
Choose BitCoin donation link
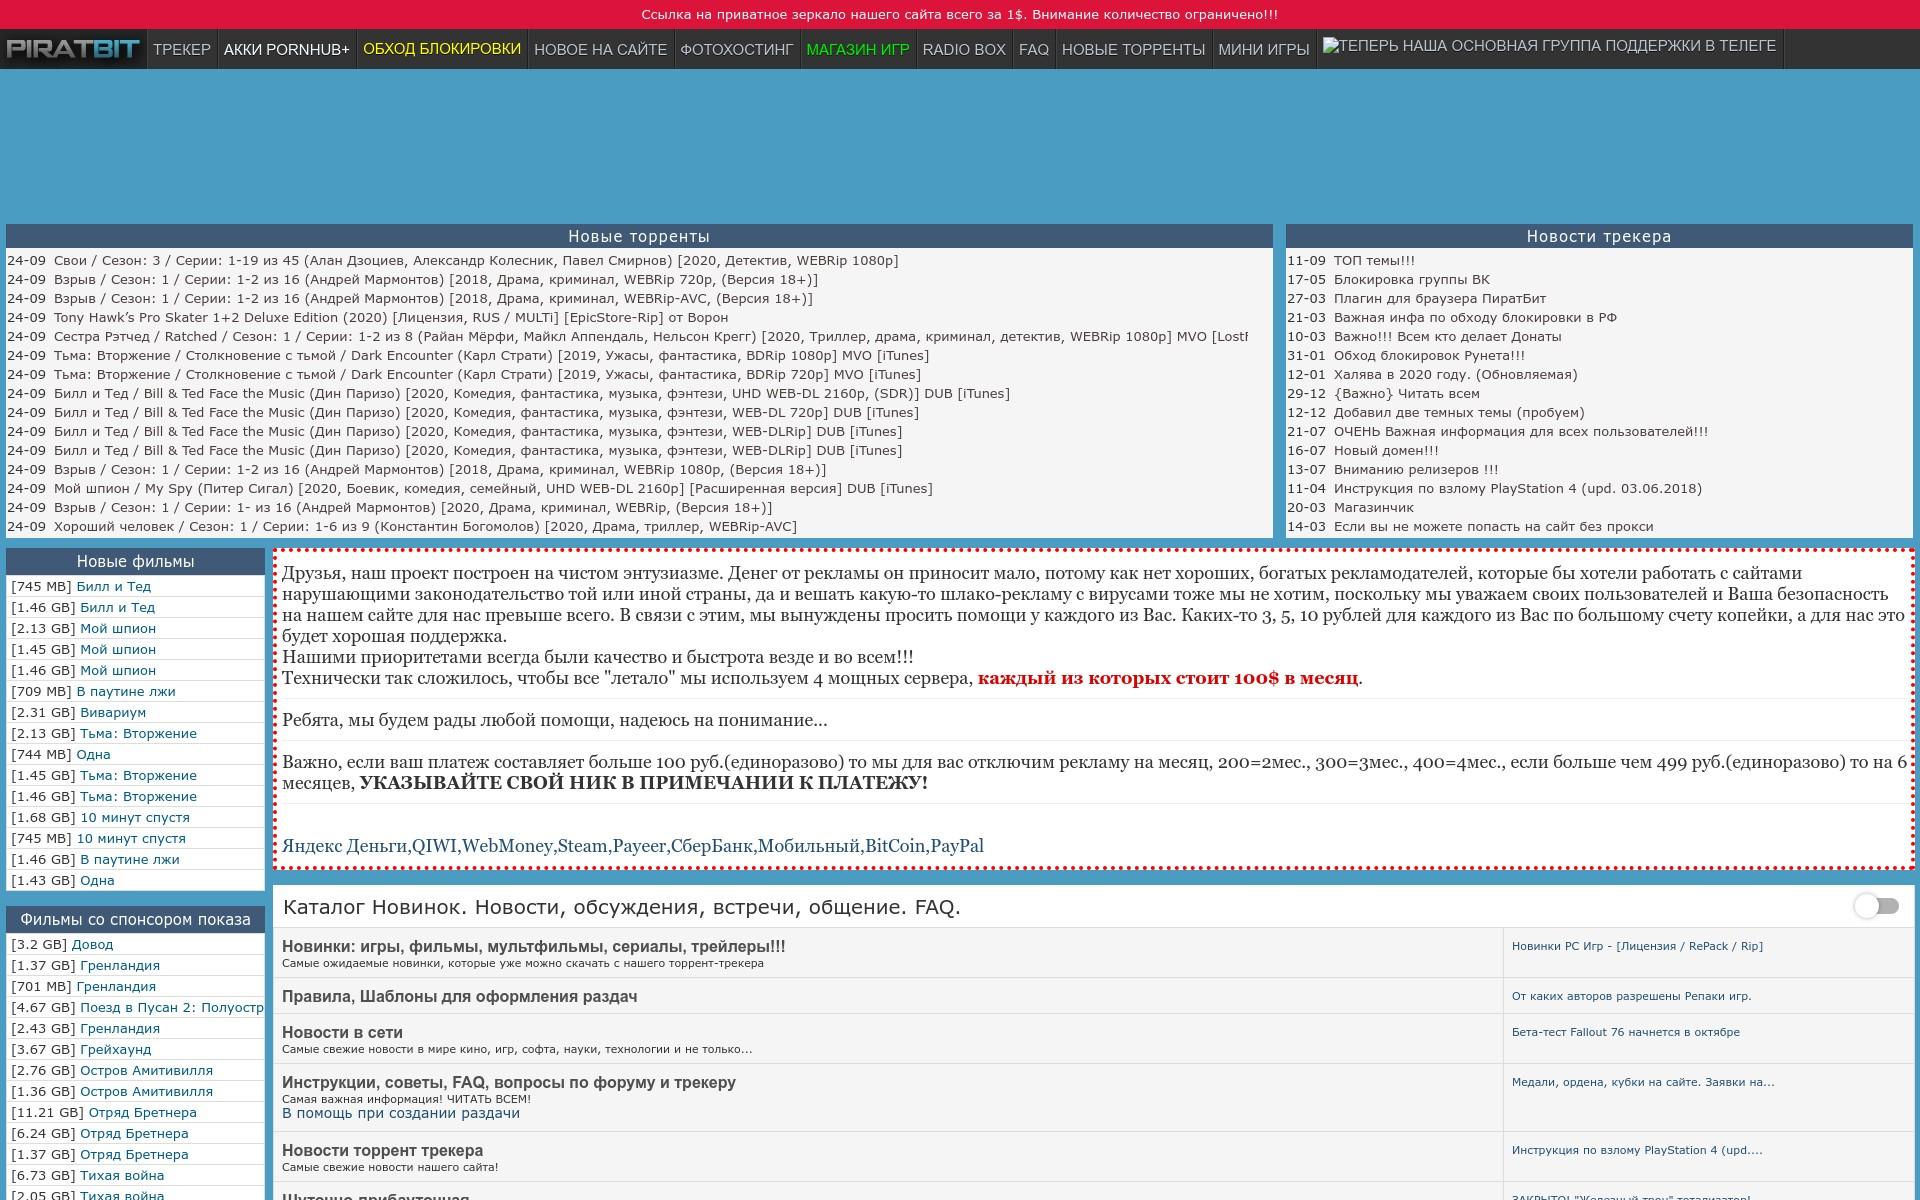[x=895, y=846]
